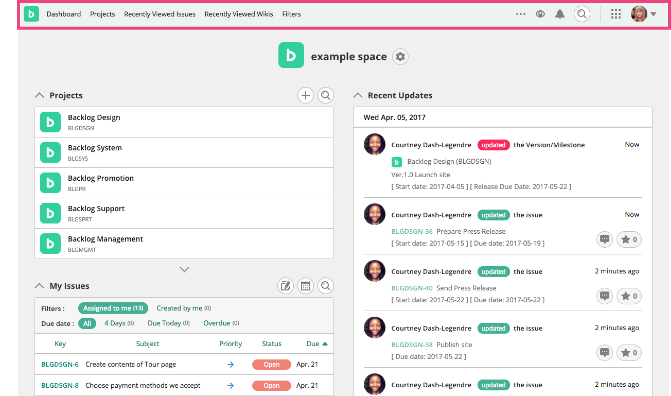This screenshot has height=396, width=671.
Task: Click the Subject column header
Action: point(148,343)
